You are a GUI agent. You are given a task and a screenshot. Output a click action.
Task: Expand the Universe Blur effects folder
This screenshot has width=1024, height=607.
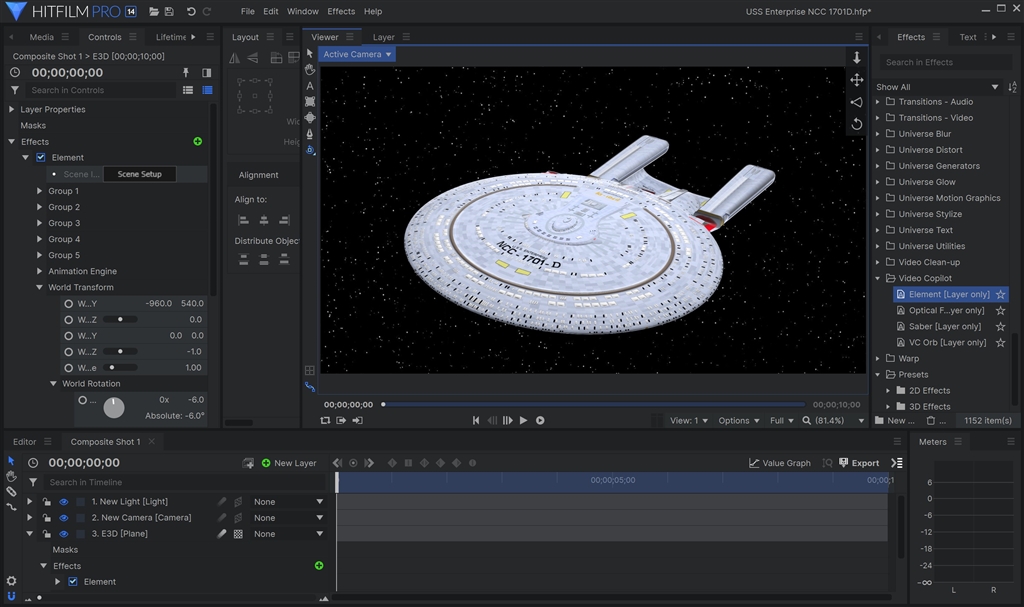[x=878, y=134]
